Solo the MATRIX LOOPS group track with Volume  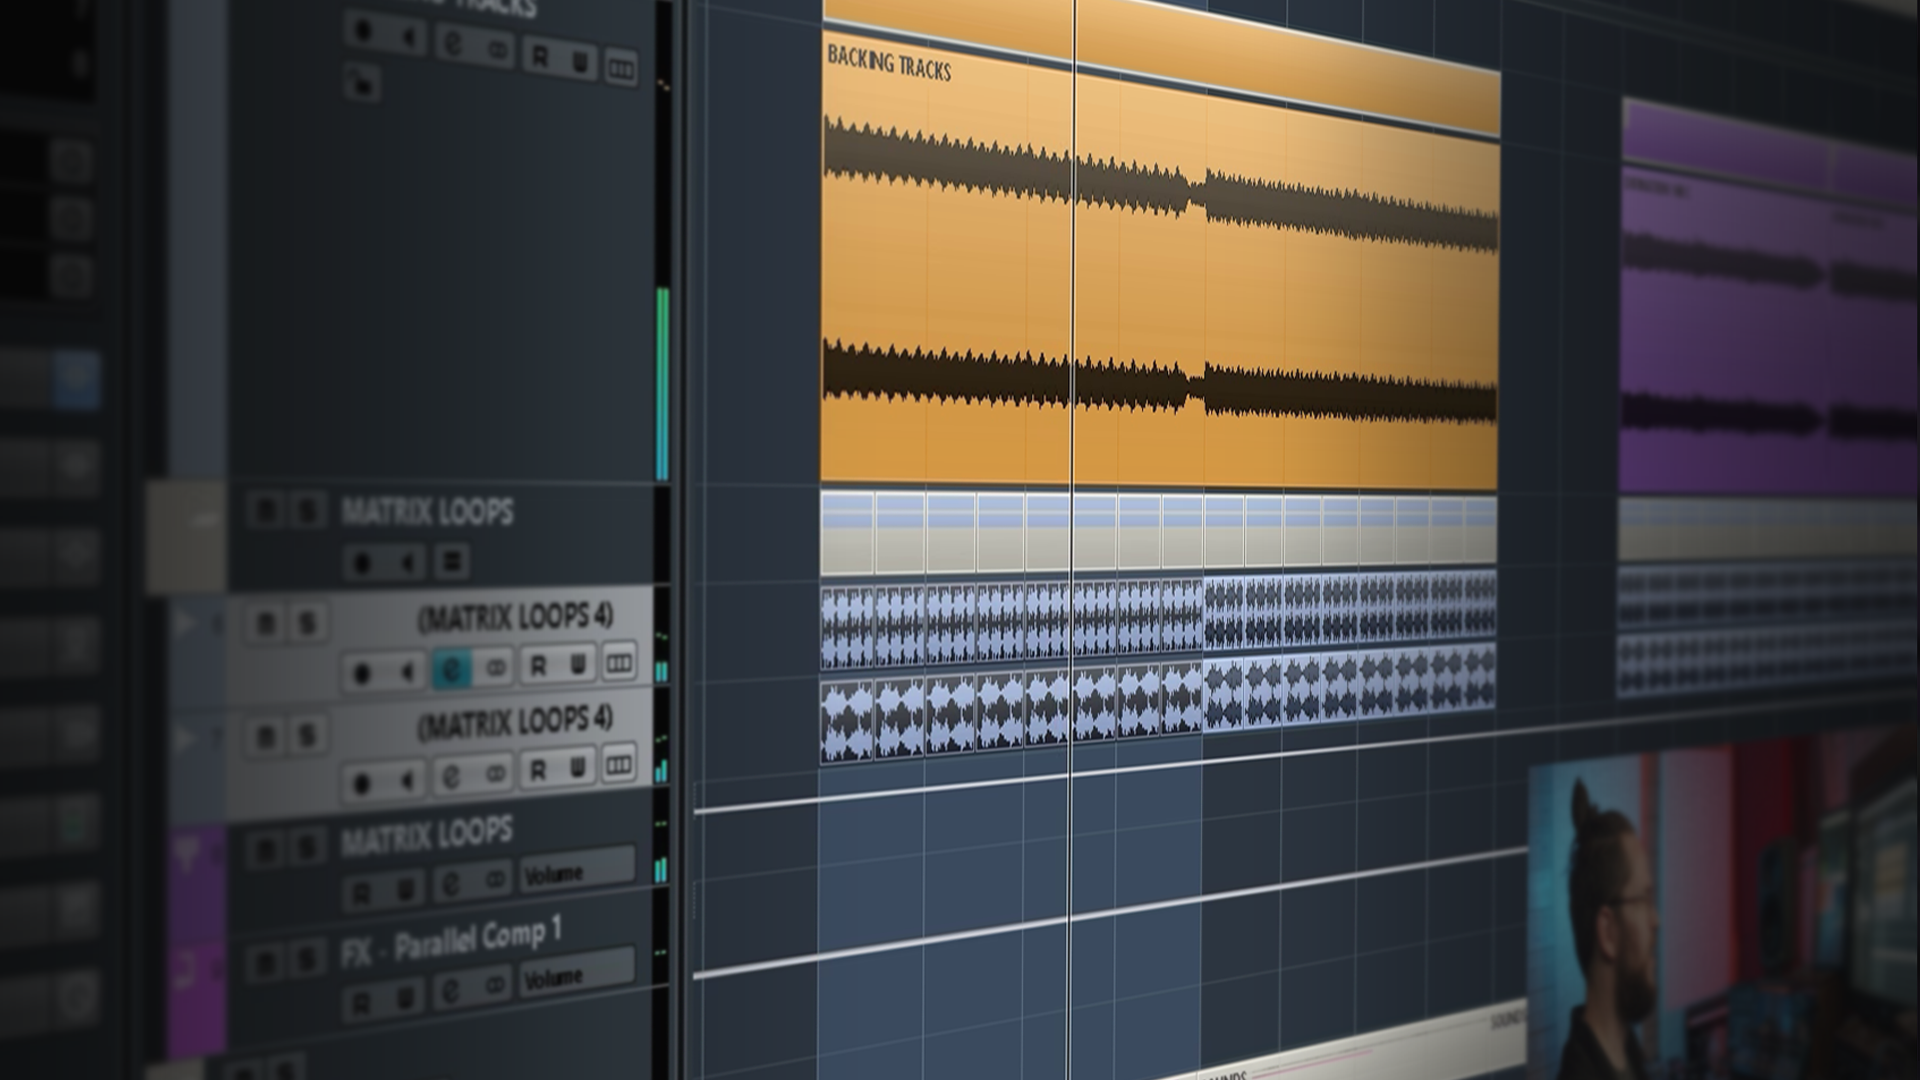(x=307, y=848)
